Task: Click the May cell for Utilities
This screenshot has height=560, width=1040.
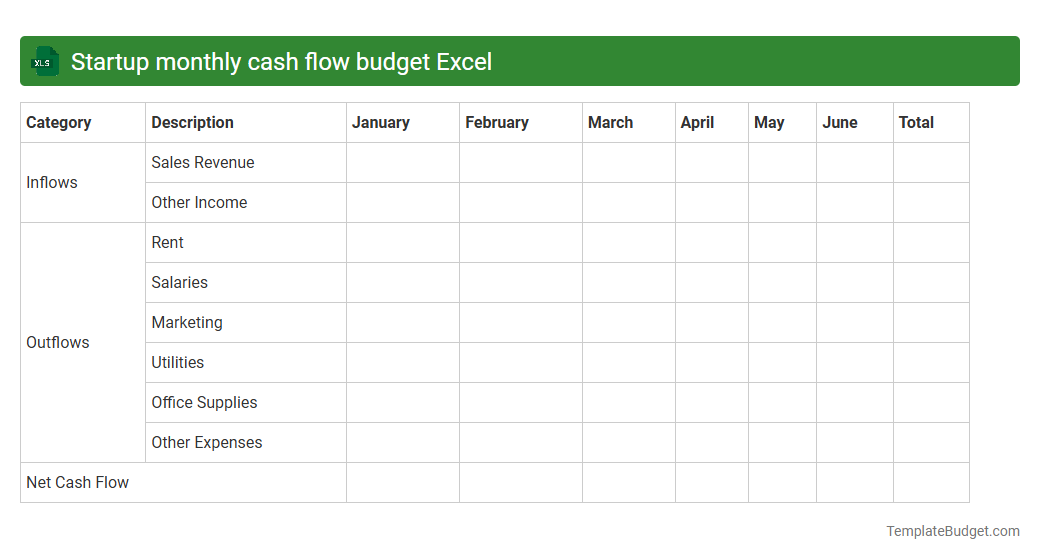Action: (782, 362)
